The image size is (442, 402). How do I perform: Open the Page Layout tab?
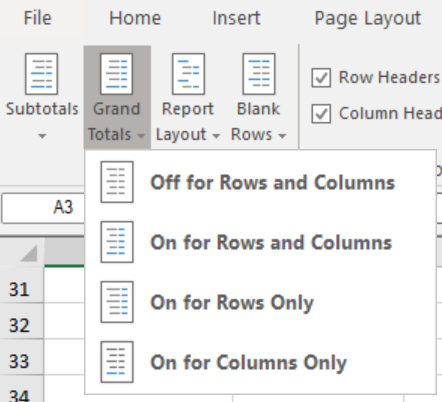tap(368, 19)
